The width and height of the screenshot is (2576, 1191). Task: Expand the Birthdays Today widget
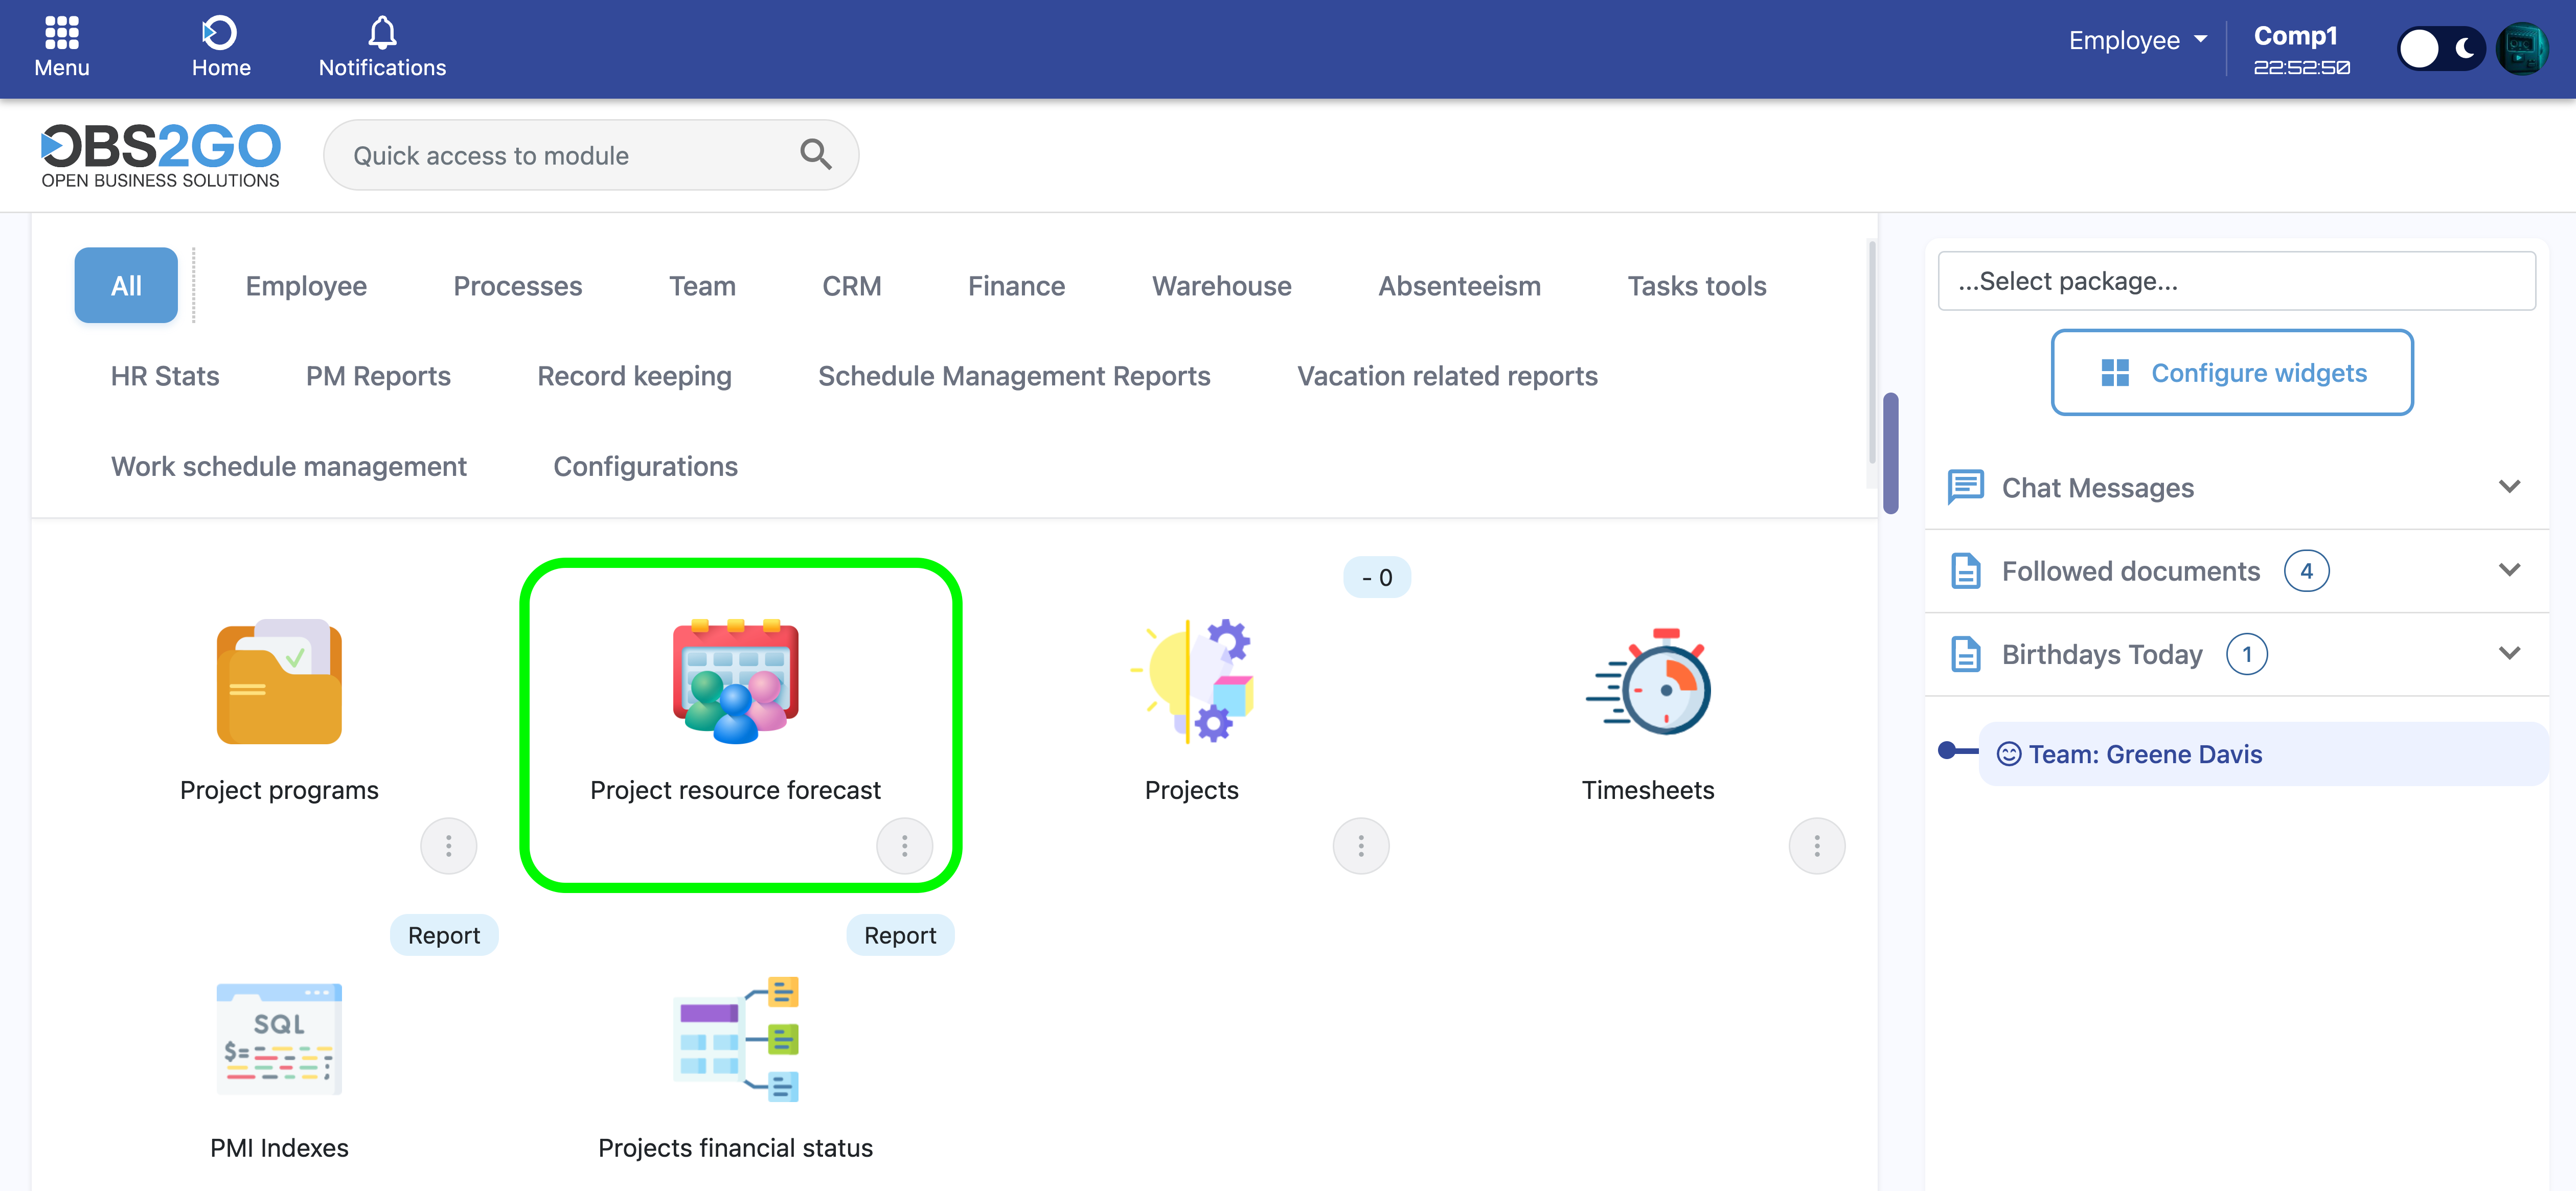coord(2508,654)
